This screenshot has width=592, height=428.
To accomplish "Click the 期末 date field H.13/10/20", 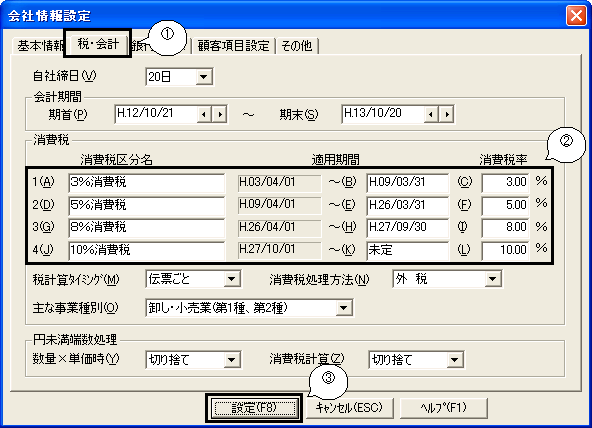I will (x=383, y=114).
